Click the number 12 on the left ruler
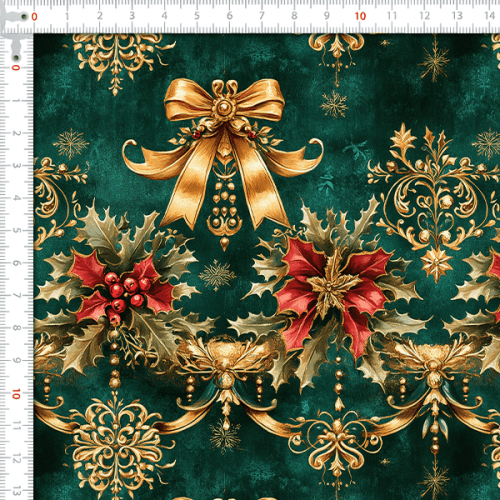 16,458
